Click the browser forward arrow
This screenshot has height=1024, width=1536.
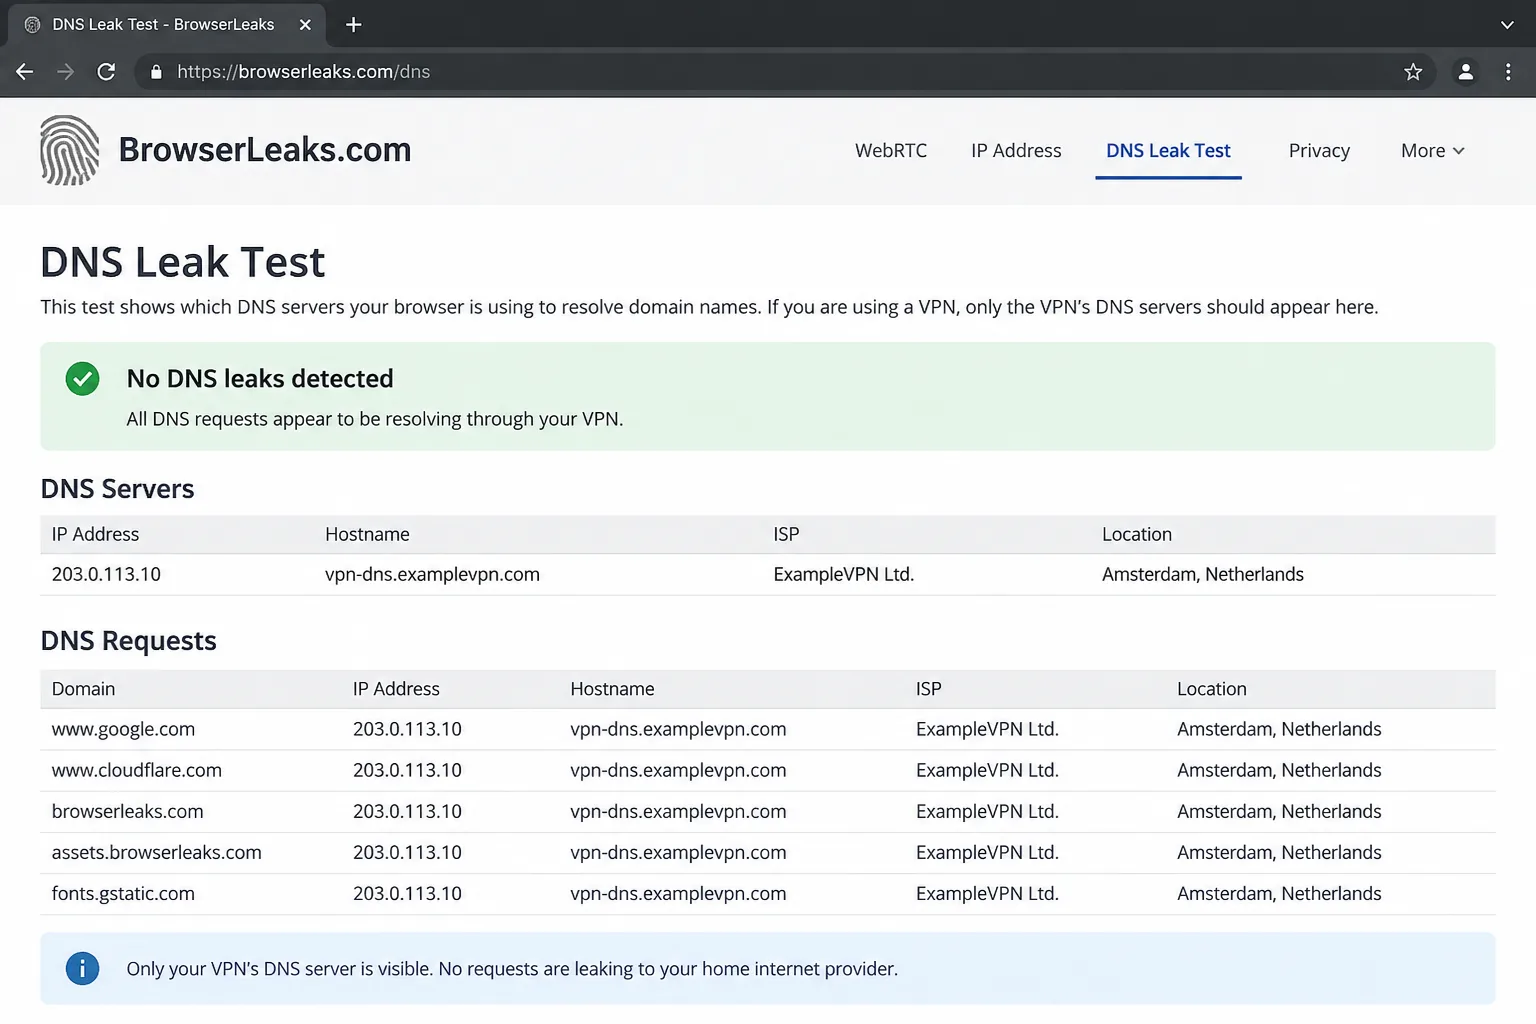click(65, 72)
